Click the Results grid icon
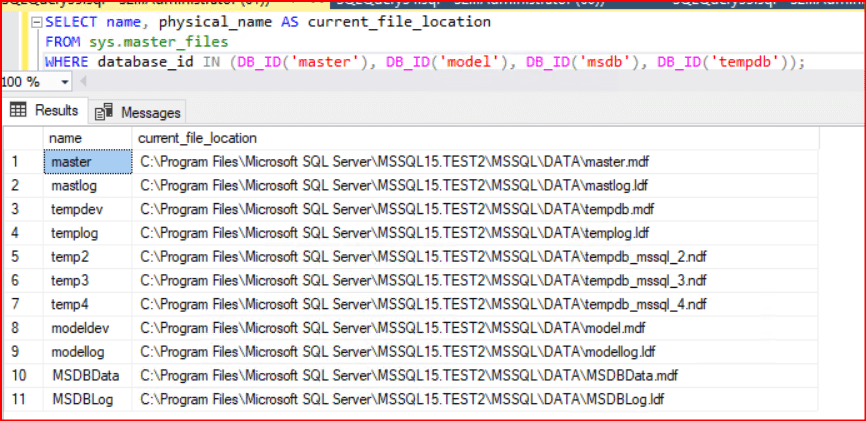The image size is (866, 421). [x=18, y=110]
